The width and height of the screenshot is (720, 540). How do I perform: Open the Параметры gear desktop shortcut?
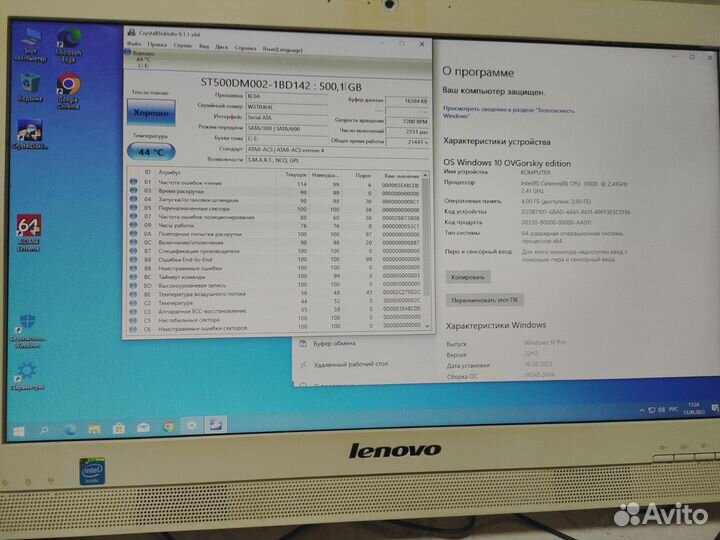click(x=27, y=376)
